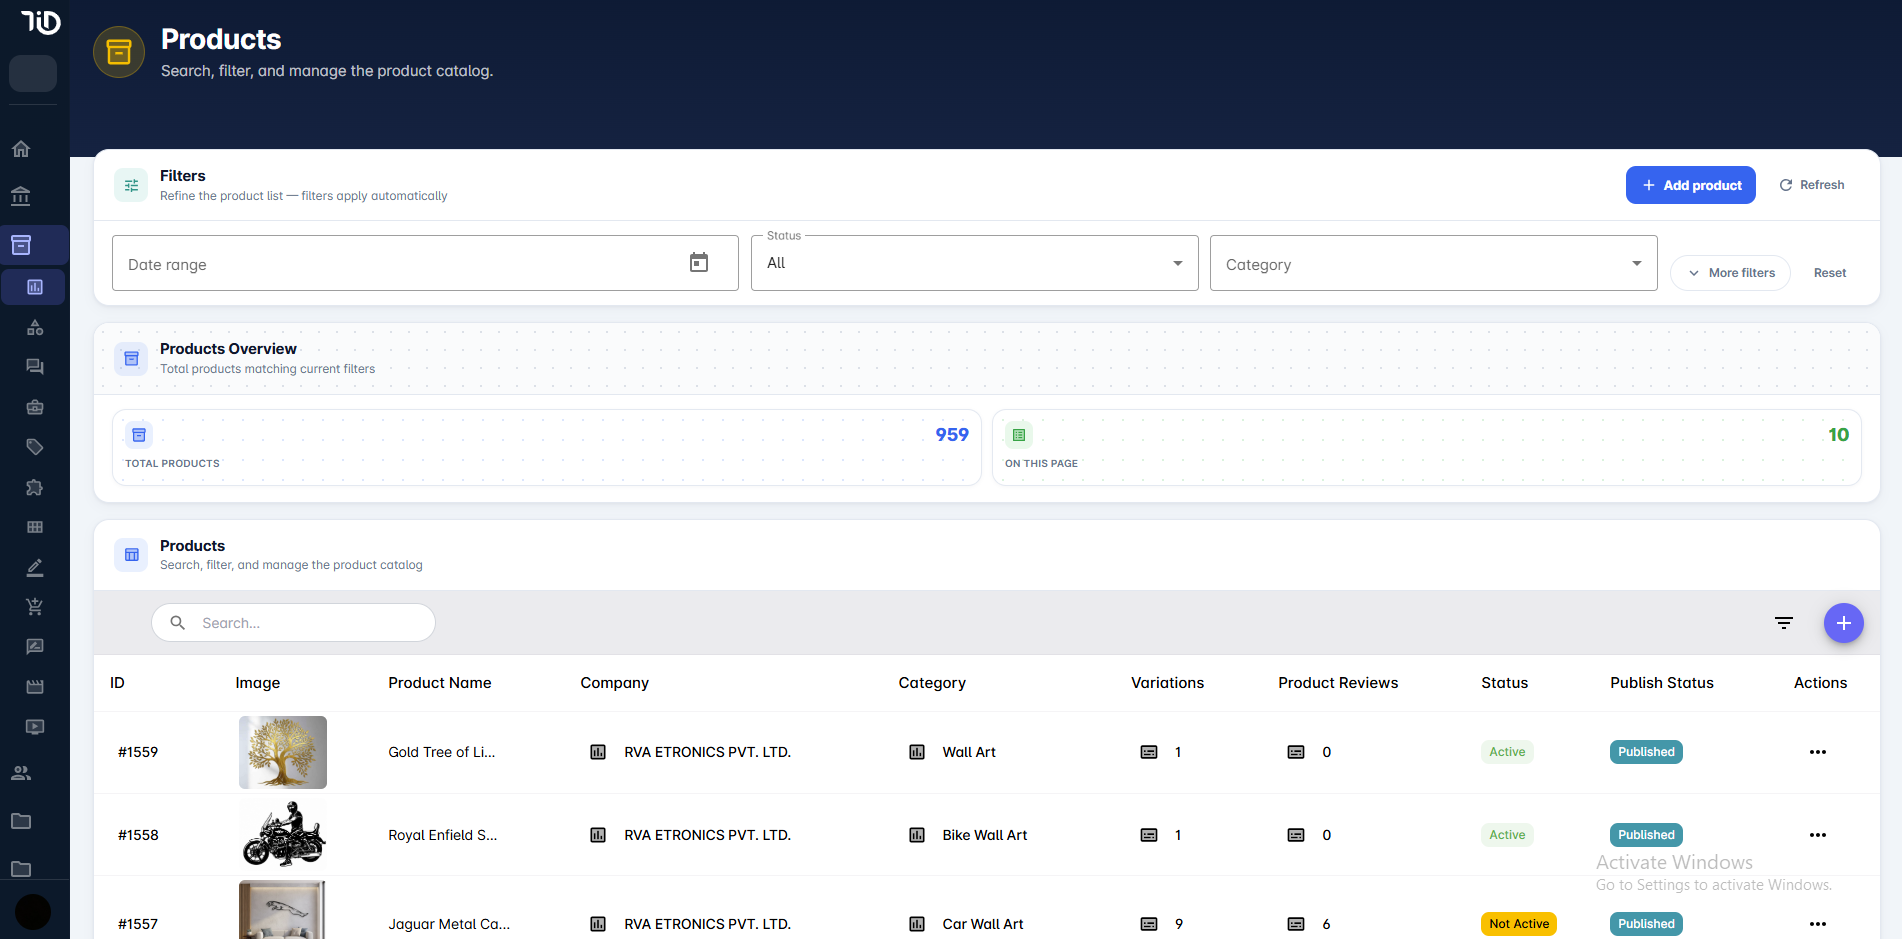Image resolution: width=1902 pixels, height=939 pixels.
Task: Open the shopping cart sidebar icon
Action: [x=35, y=607]
